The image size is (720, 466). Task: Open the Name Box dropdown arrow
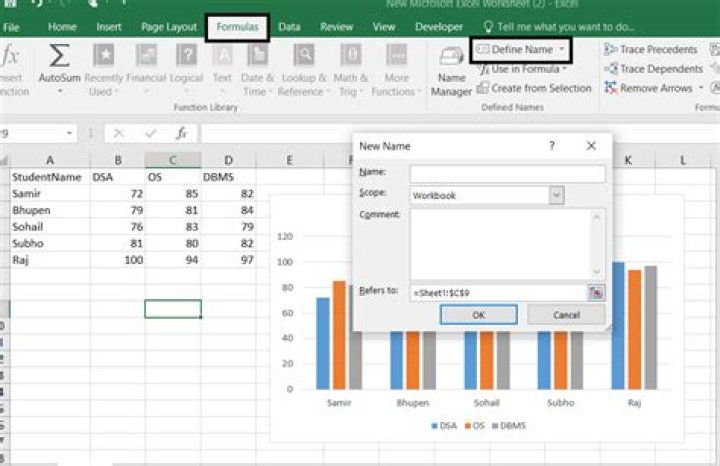click(x=69, y=133)
